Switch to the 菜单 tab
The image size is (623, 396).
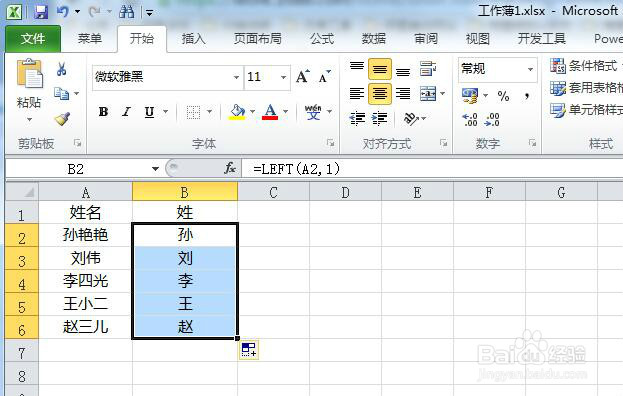click(89, 39)
